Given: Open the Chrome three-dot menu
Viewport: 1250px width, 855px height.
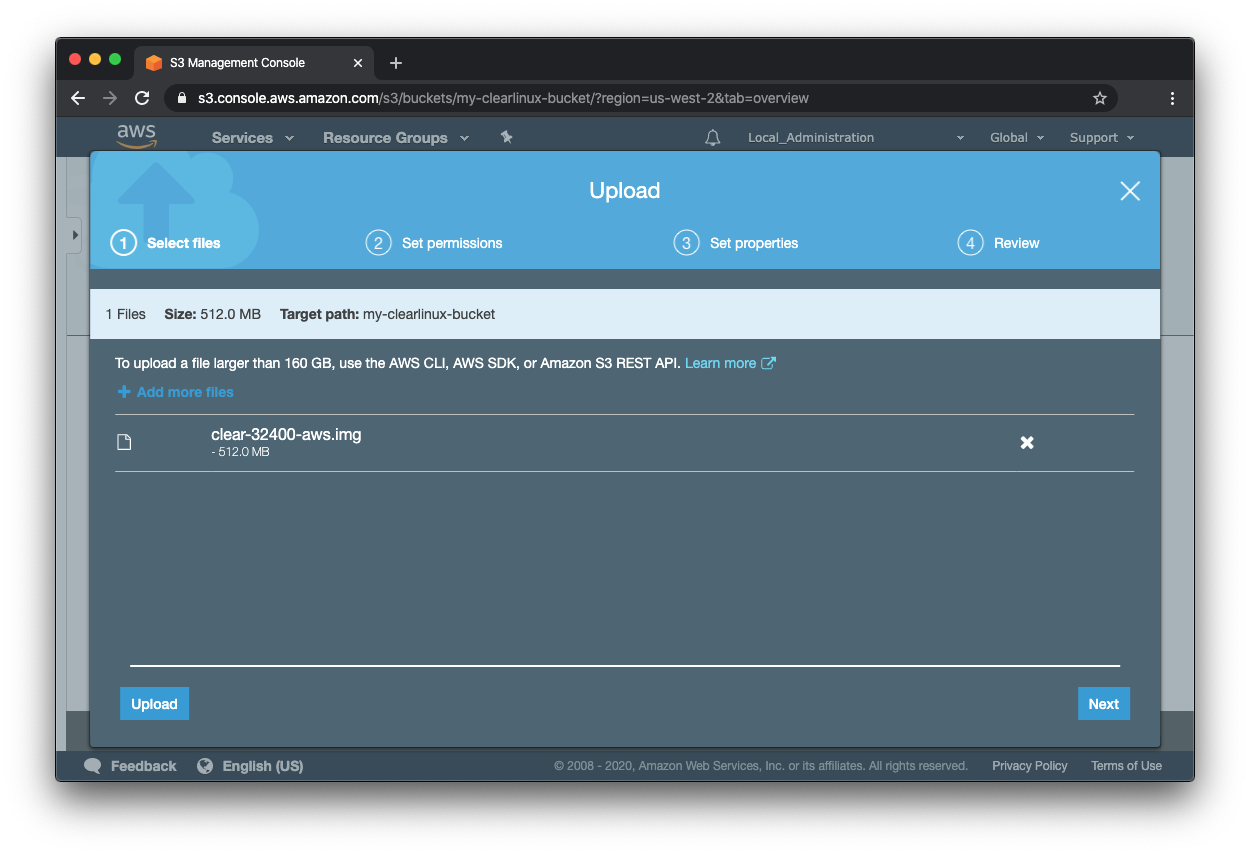Looking at the screenshot, I should click(x=1172, y=98).
